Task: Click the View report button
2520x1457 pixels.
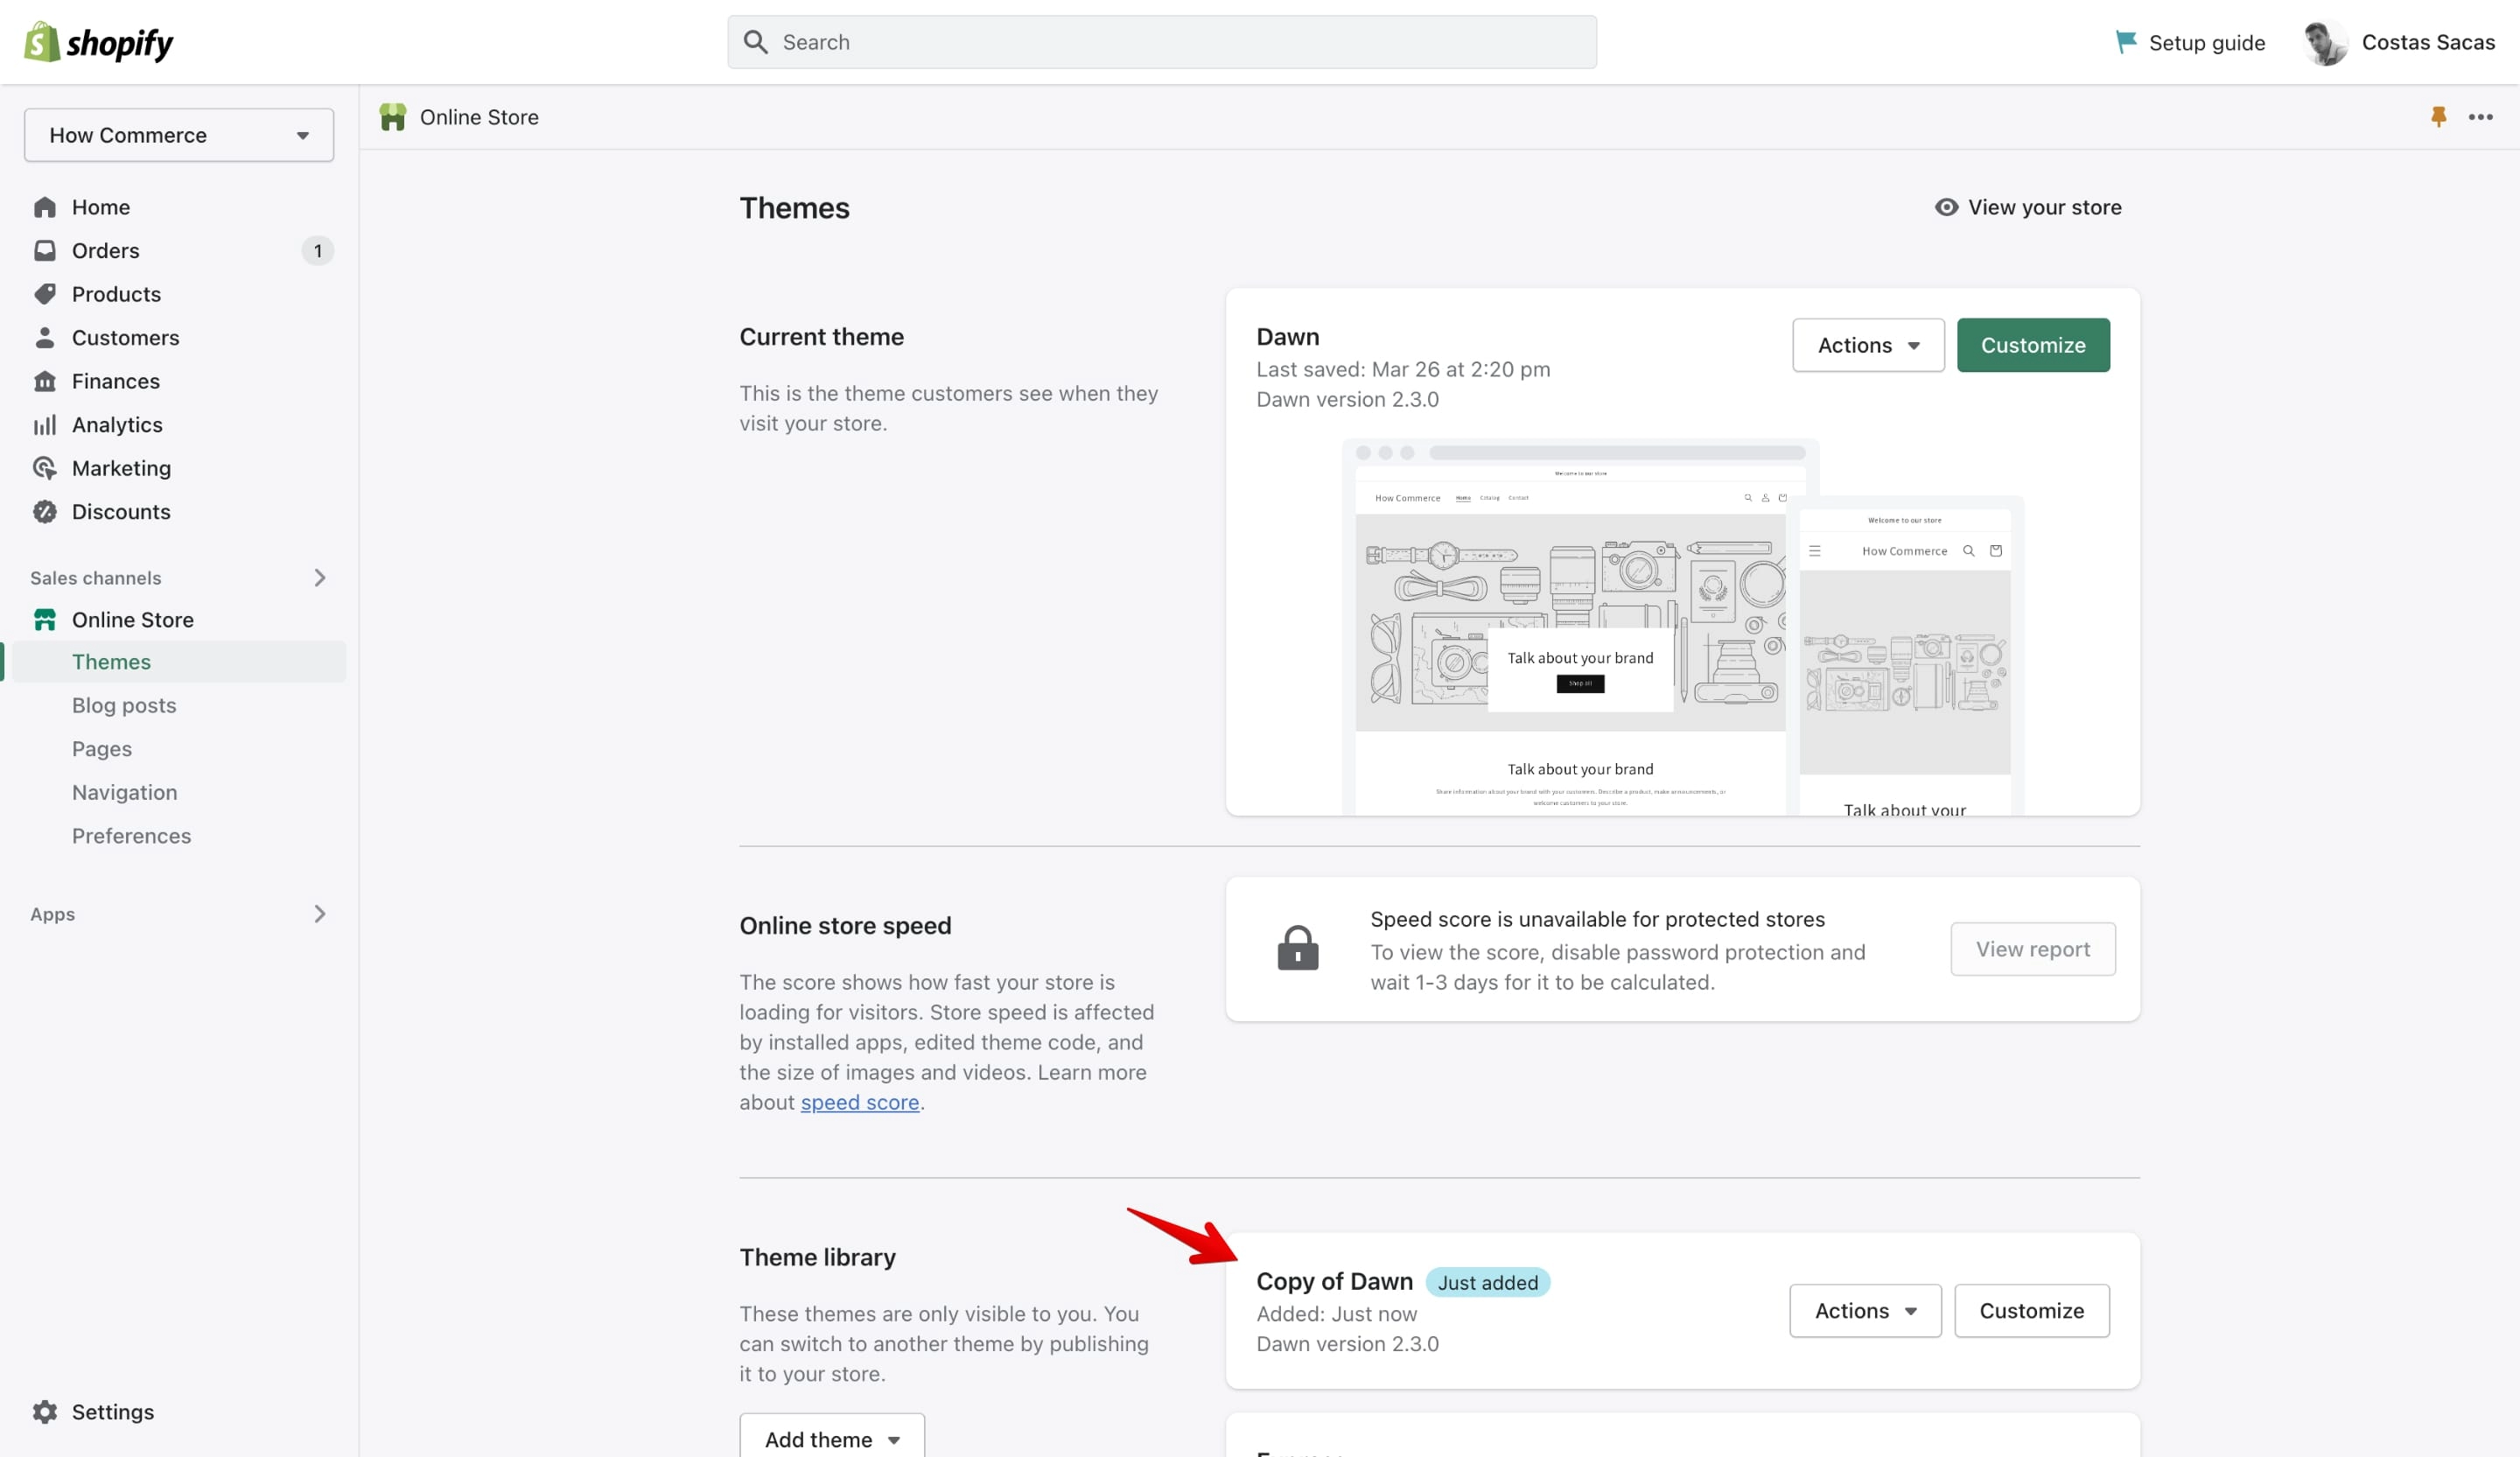Action: tap(2033, 949)
